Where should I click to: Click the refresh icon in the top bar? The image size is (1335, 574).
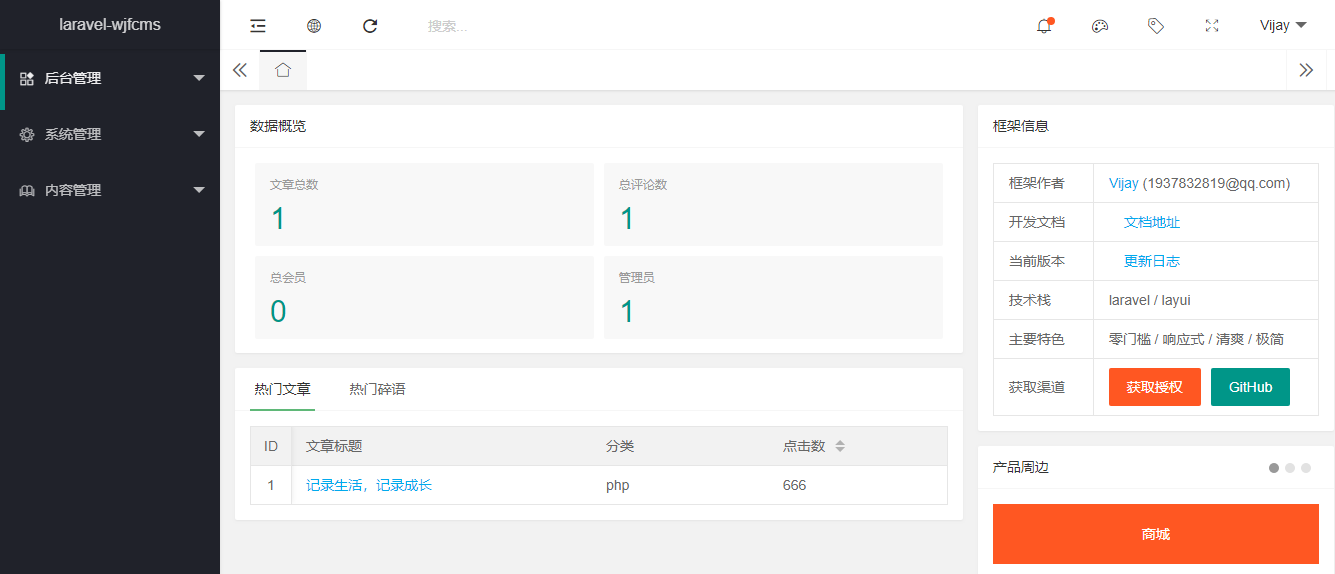(370, 26)
